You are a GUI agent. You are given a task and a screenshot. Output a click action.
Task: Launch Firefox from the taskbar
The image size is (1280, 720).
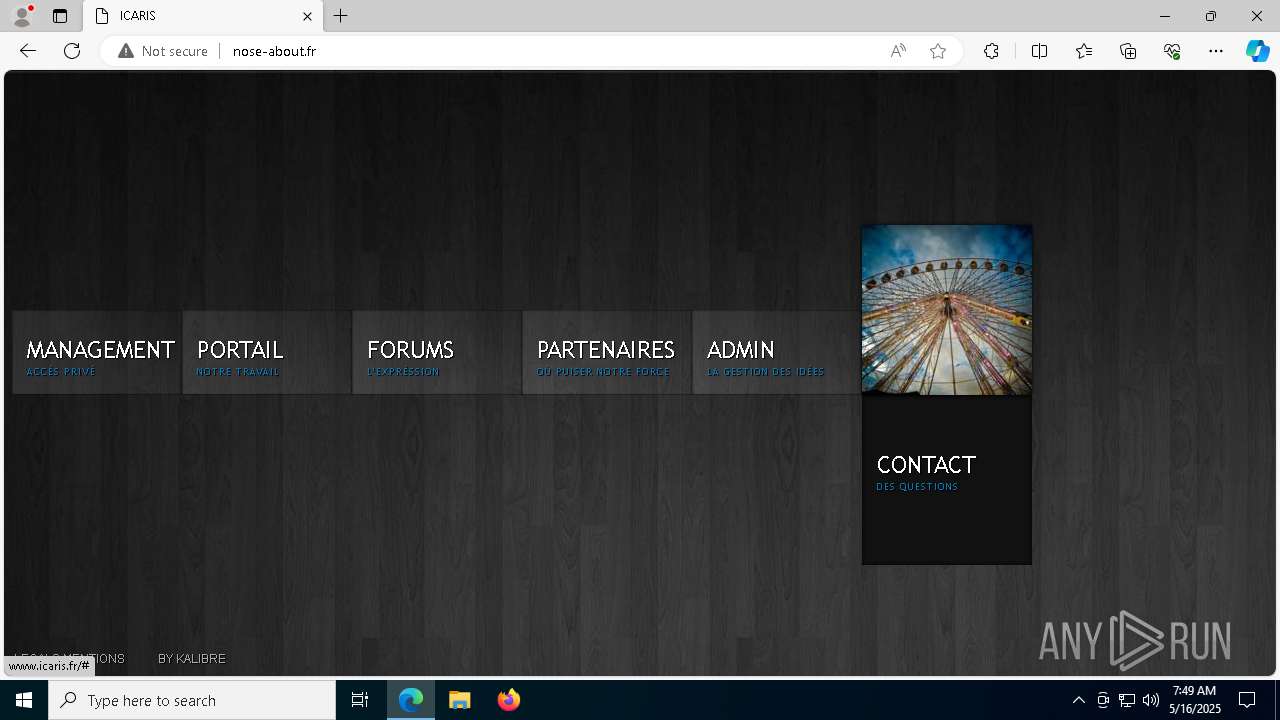pos(509,700)
